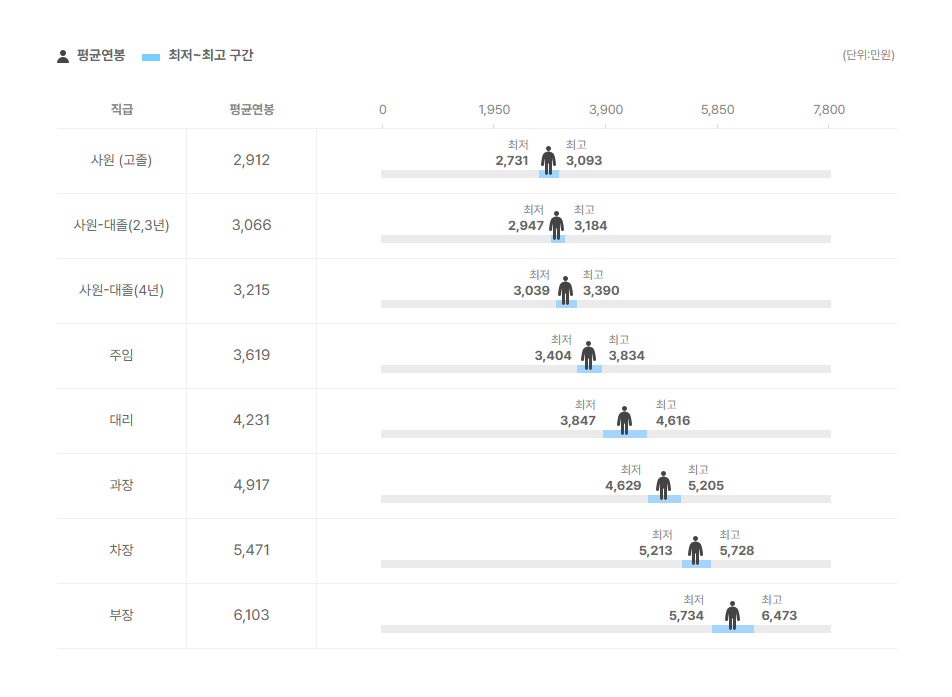The width and height of the screenshot is (952, 697).
Task: Click the 과장 row label
Action: 121,485
